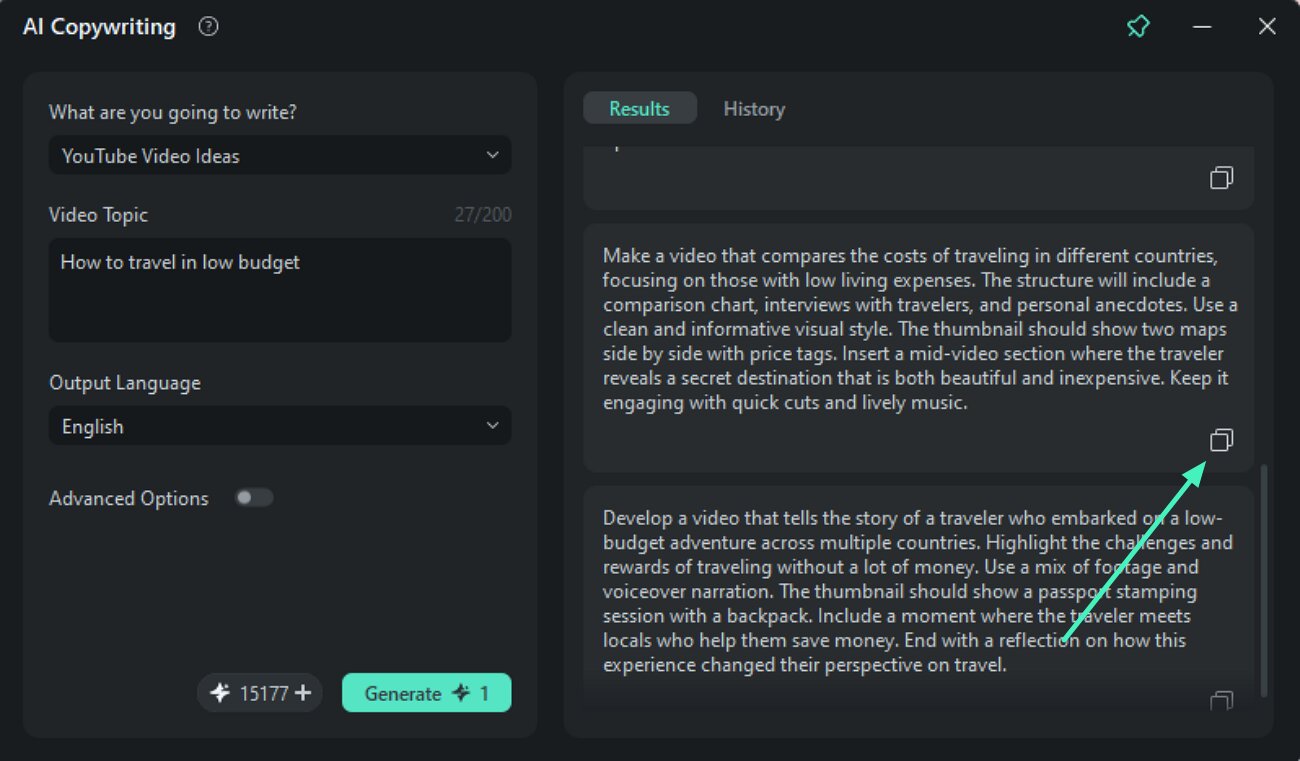Minimize the AI Copywriting window
1300x761 pixels.
coord(1203,27)
